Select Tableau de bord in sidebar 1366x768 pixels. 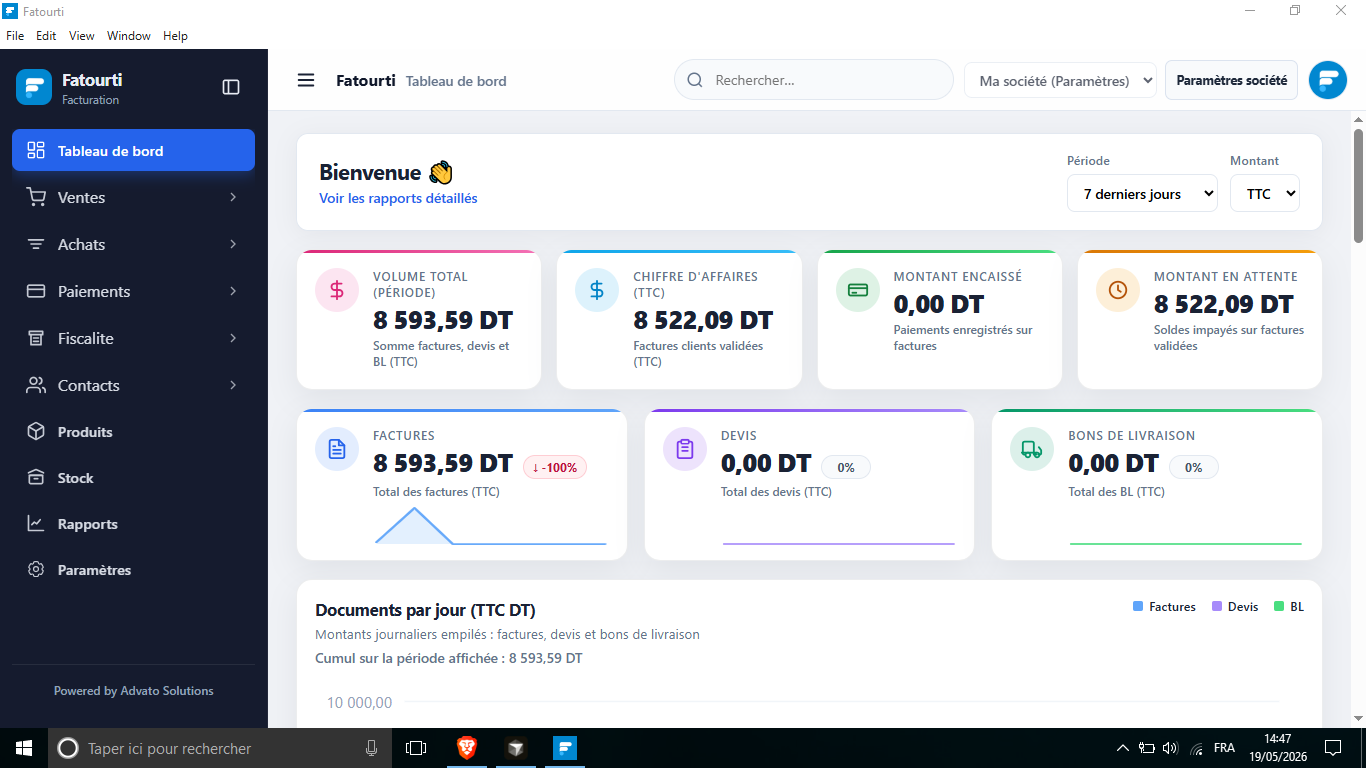(x=133, y=150)
